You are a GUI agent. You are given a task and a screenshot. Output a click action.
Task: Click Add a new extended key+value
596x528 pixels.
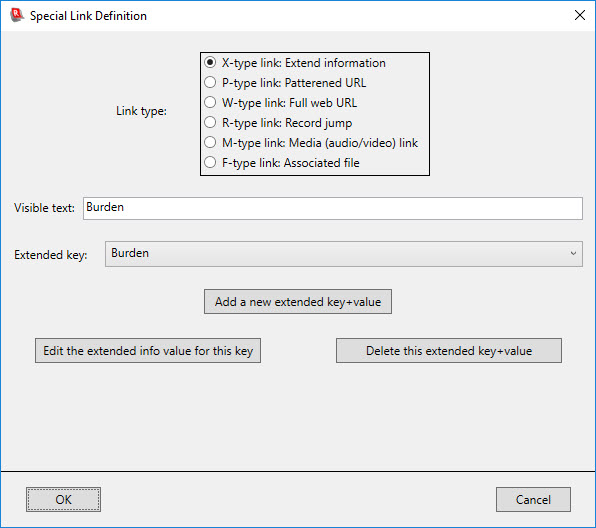click(x=298, y=301)
